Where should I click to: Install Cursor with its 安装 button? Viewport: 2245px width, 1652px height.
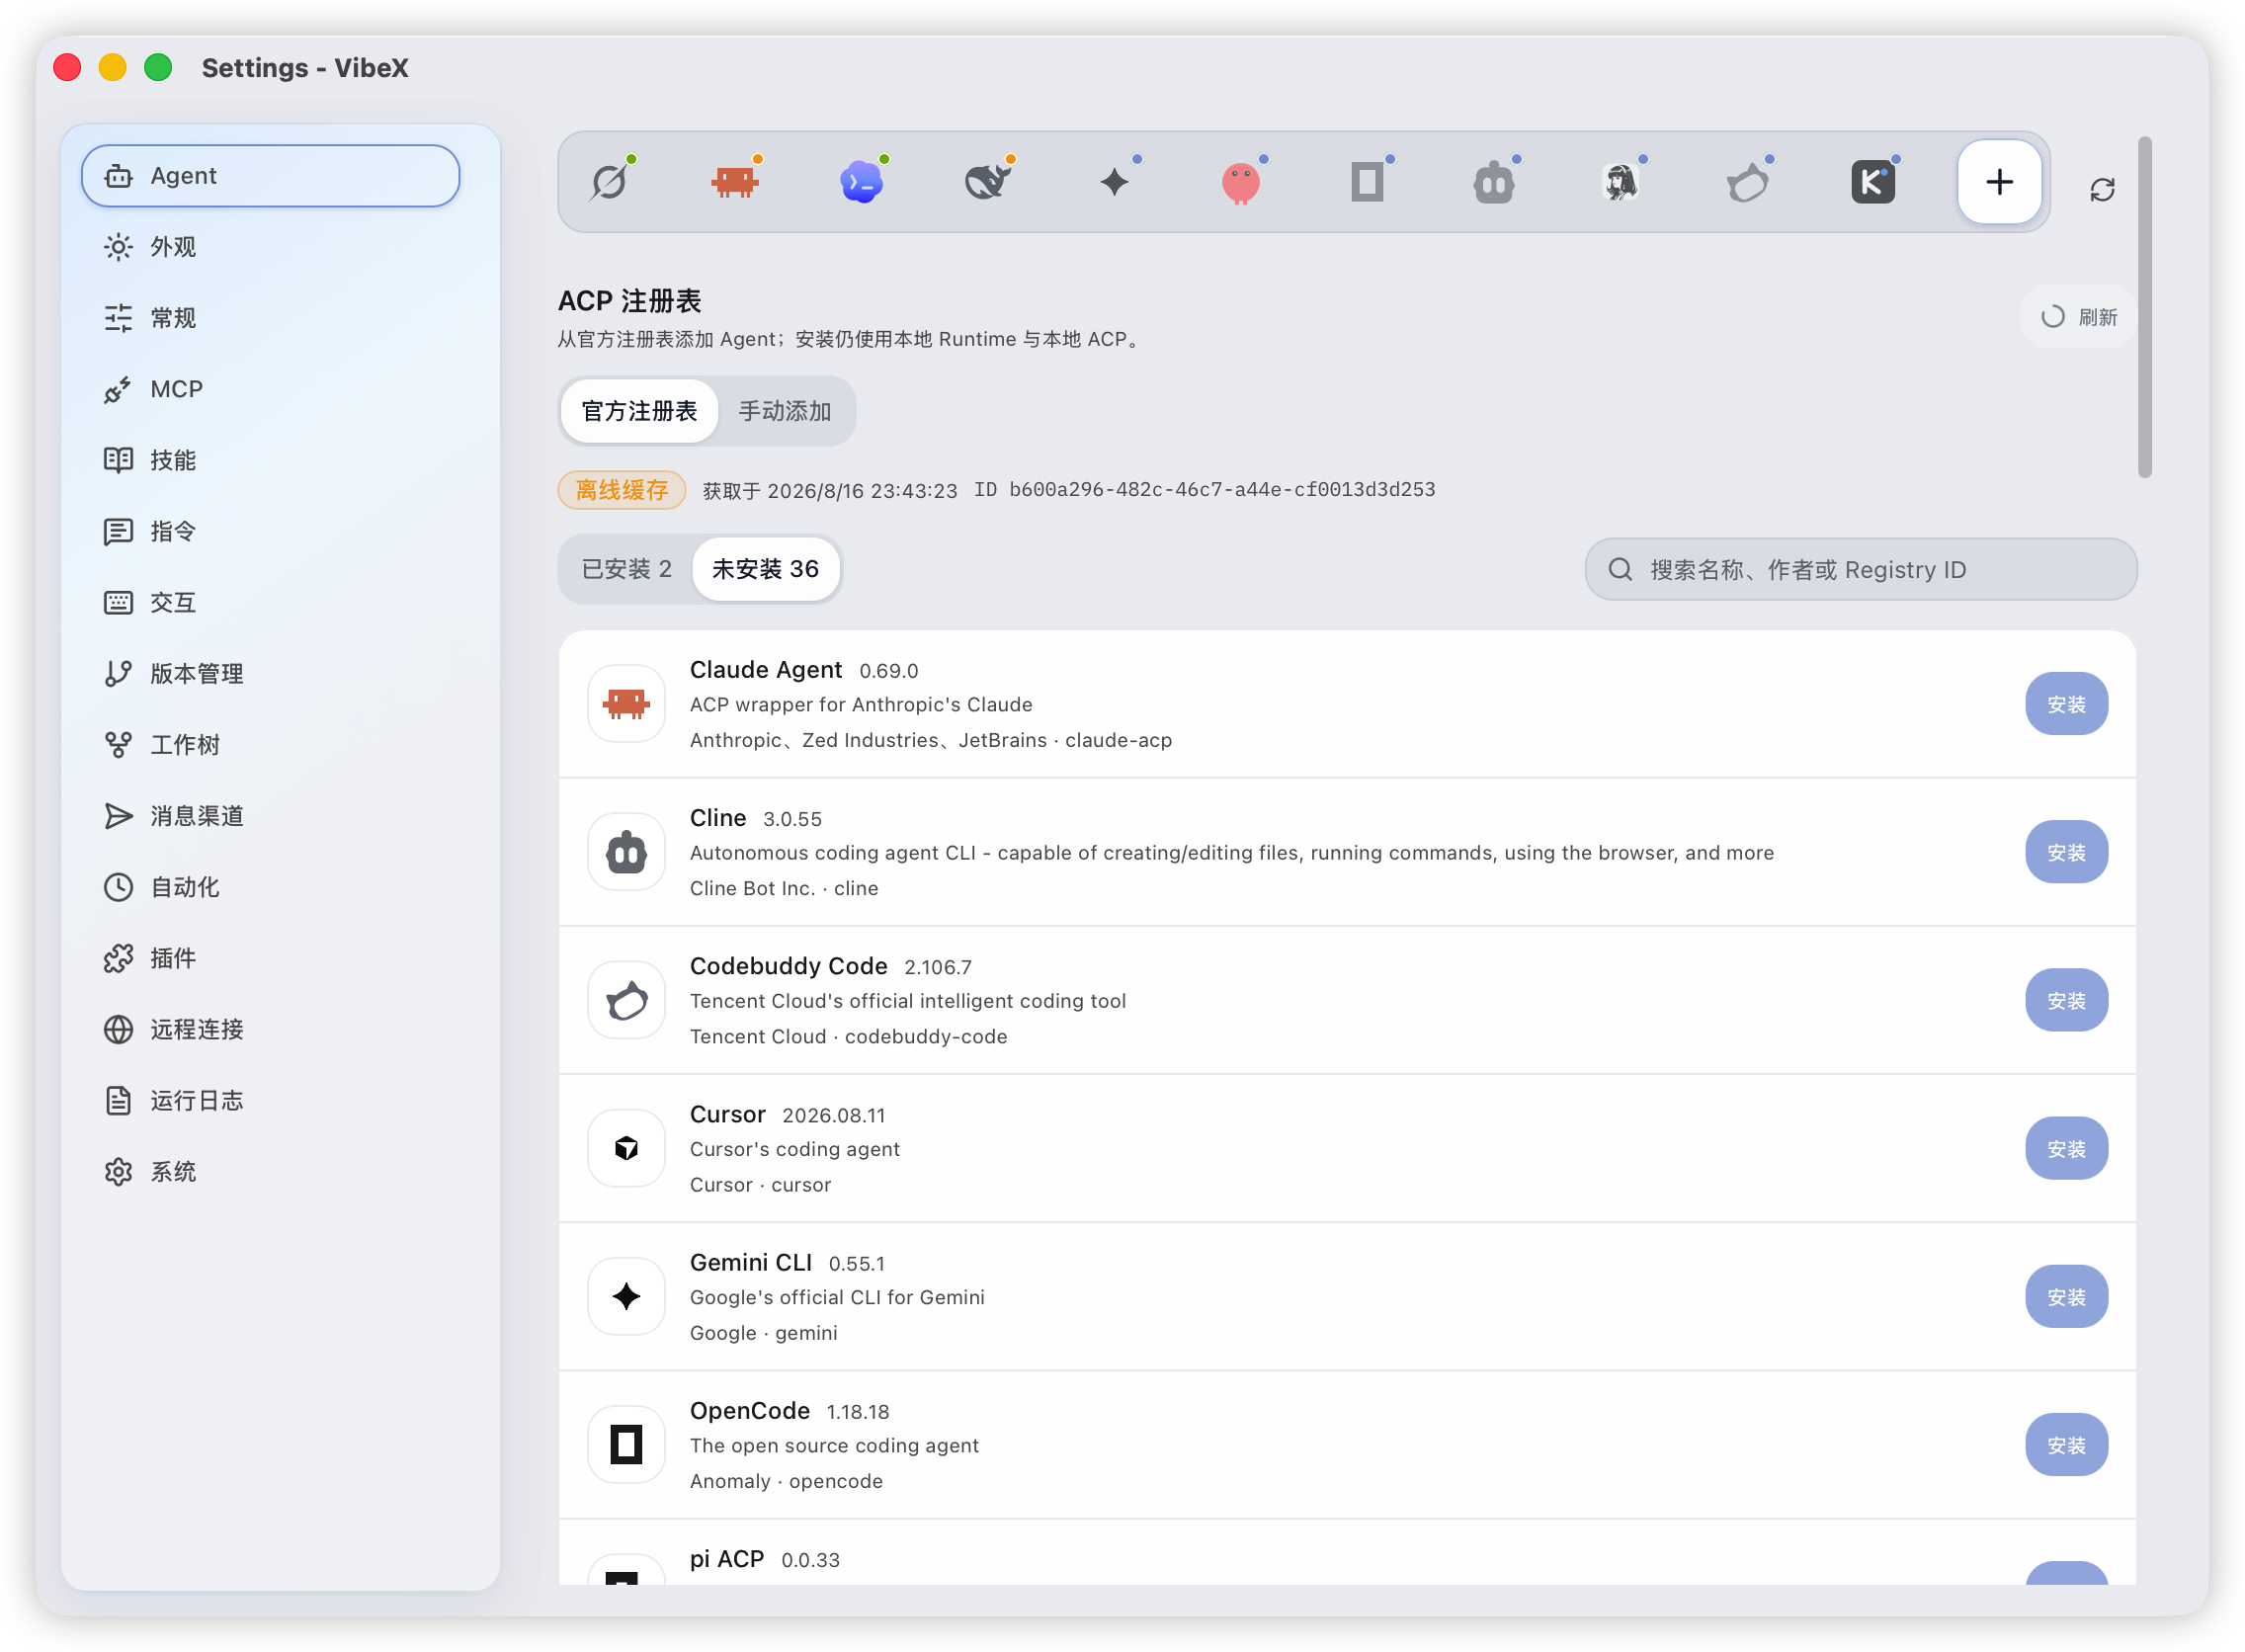click(x=2066, y=1148)
